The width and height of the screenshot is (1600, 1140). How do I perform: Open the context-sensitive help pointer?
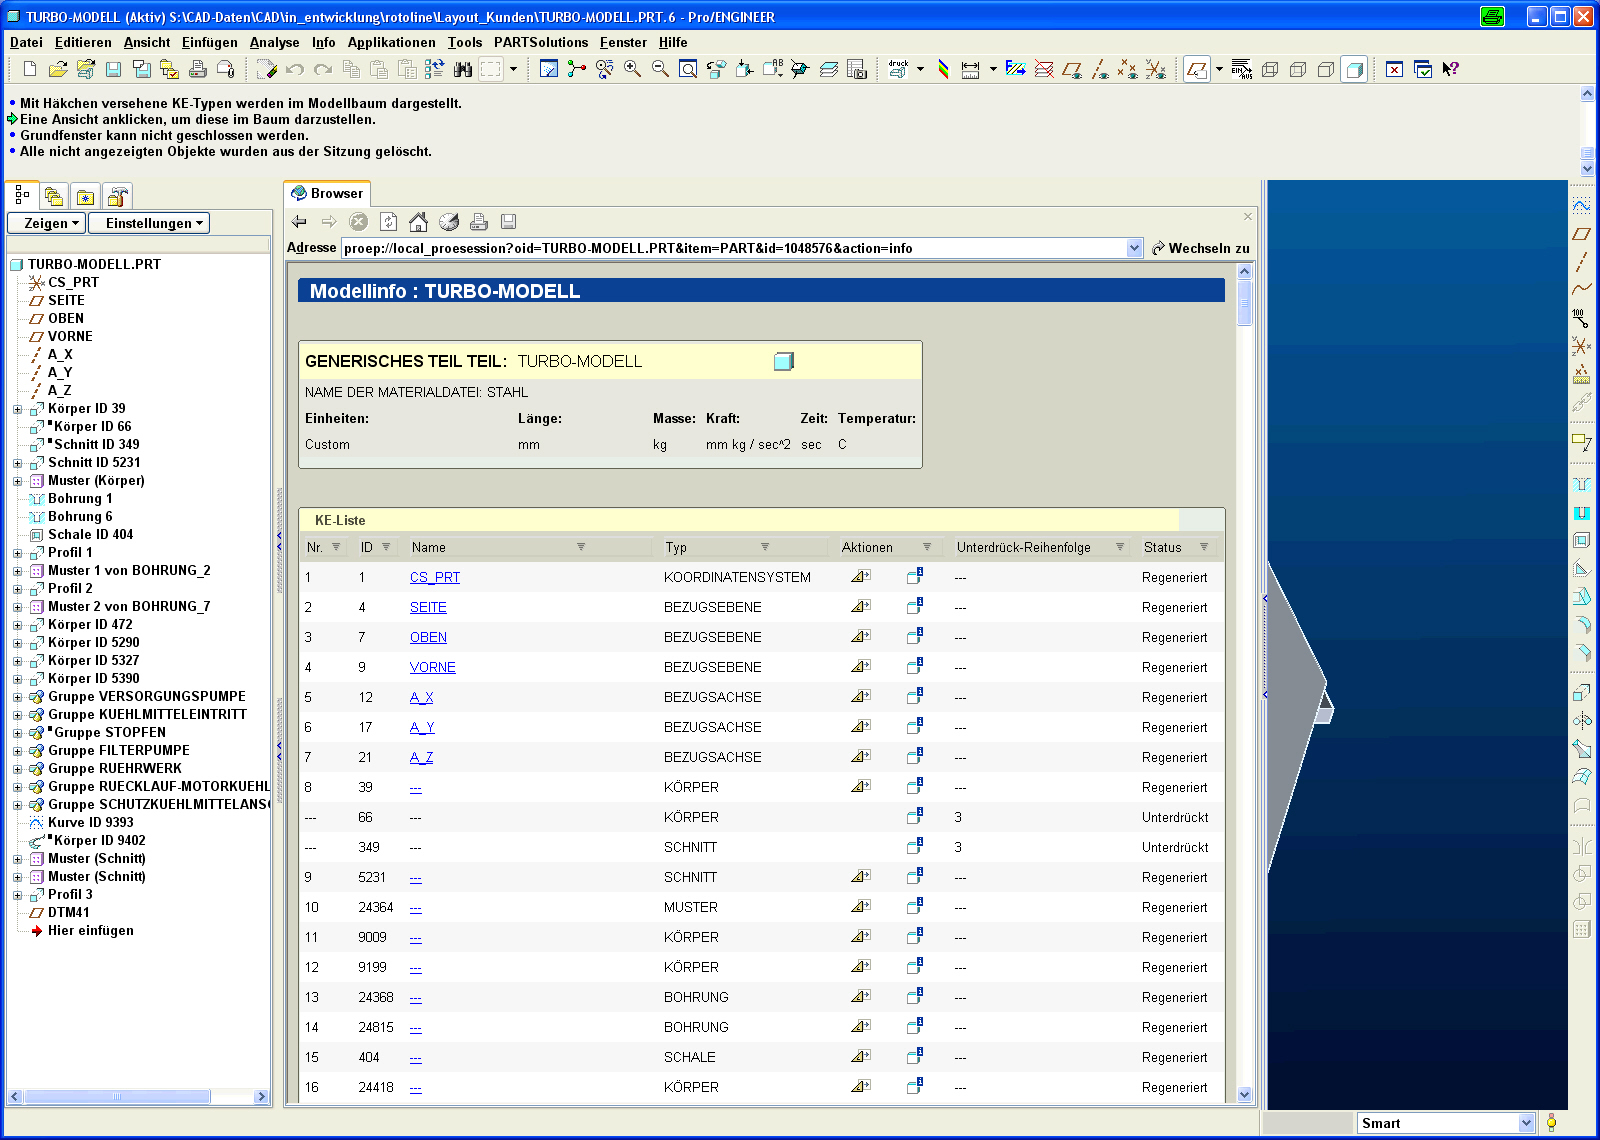click(1451, 69)
